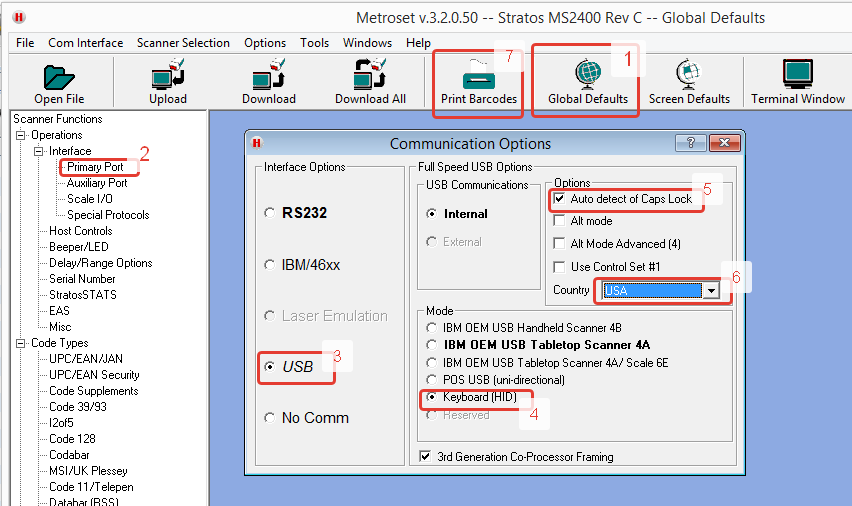The image size is (852, 506).
Task: Select IBM OEM USB Tabletop Scanner 4A/Scale 6E
Action: 431,363
